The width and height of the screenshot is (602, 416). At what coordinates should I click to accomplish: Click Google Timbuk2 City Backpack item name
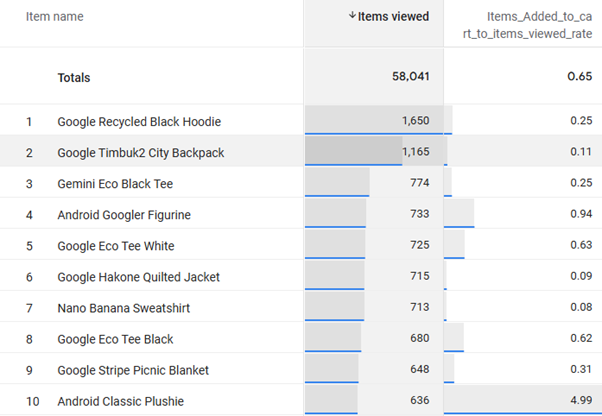(141, 153)
